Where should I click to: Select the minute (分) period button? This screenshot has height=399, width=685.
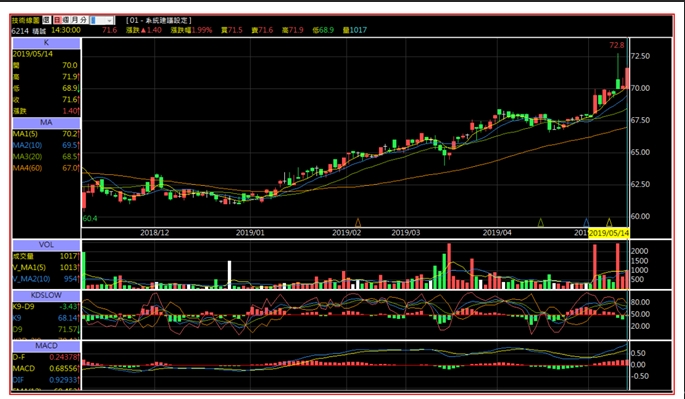(x=83, y=20)
